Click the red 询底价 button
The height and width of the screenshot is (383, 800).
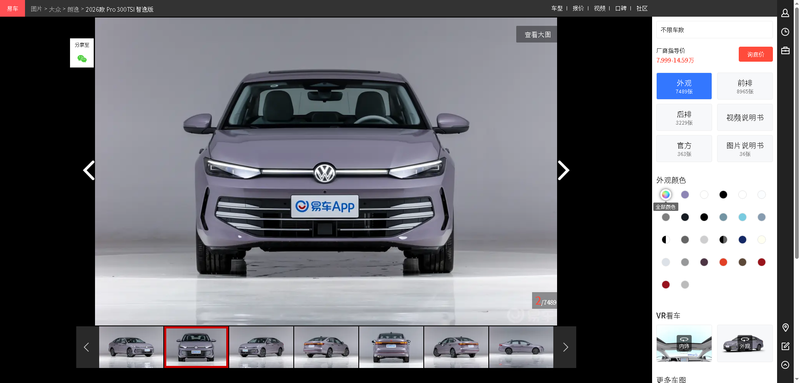point(755,54)
